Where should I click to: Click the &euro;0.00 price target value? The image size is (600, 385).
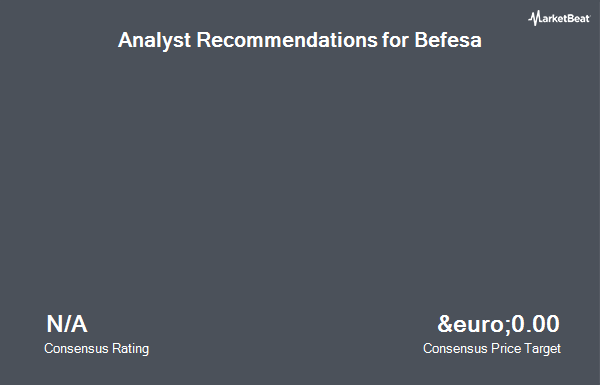[x=499, y=324]
